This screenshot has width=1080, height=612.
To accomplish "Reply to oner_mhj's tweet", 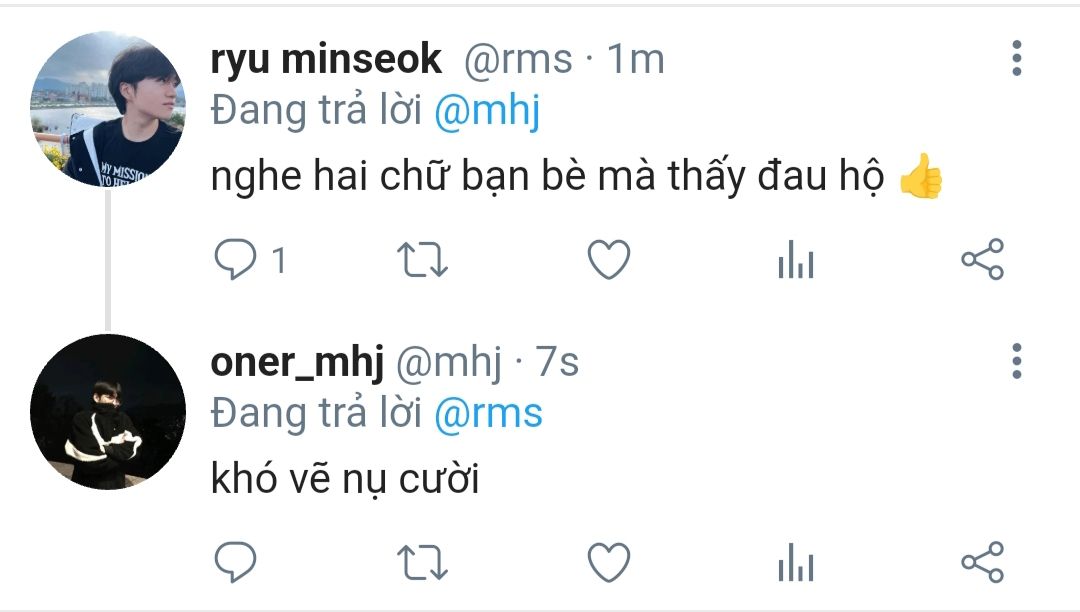I will click(x=237, y=562).
